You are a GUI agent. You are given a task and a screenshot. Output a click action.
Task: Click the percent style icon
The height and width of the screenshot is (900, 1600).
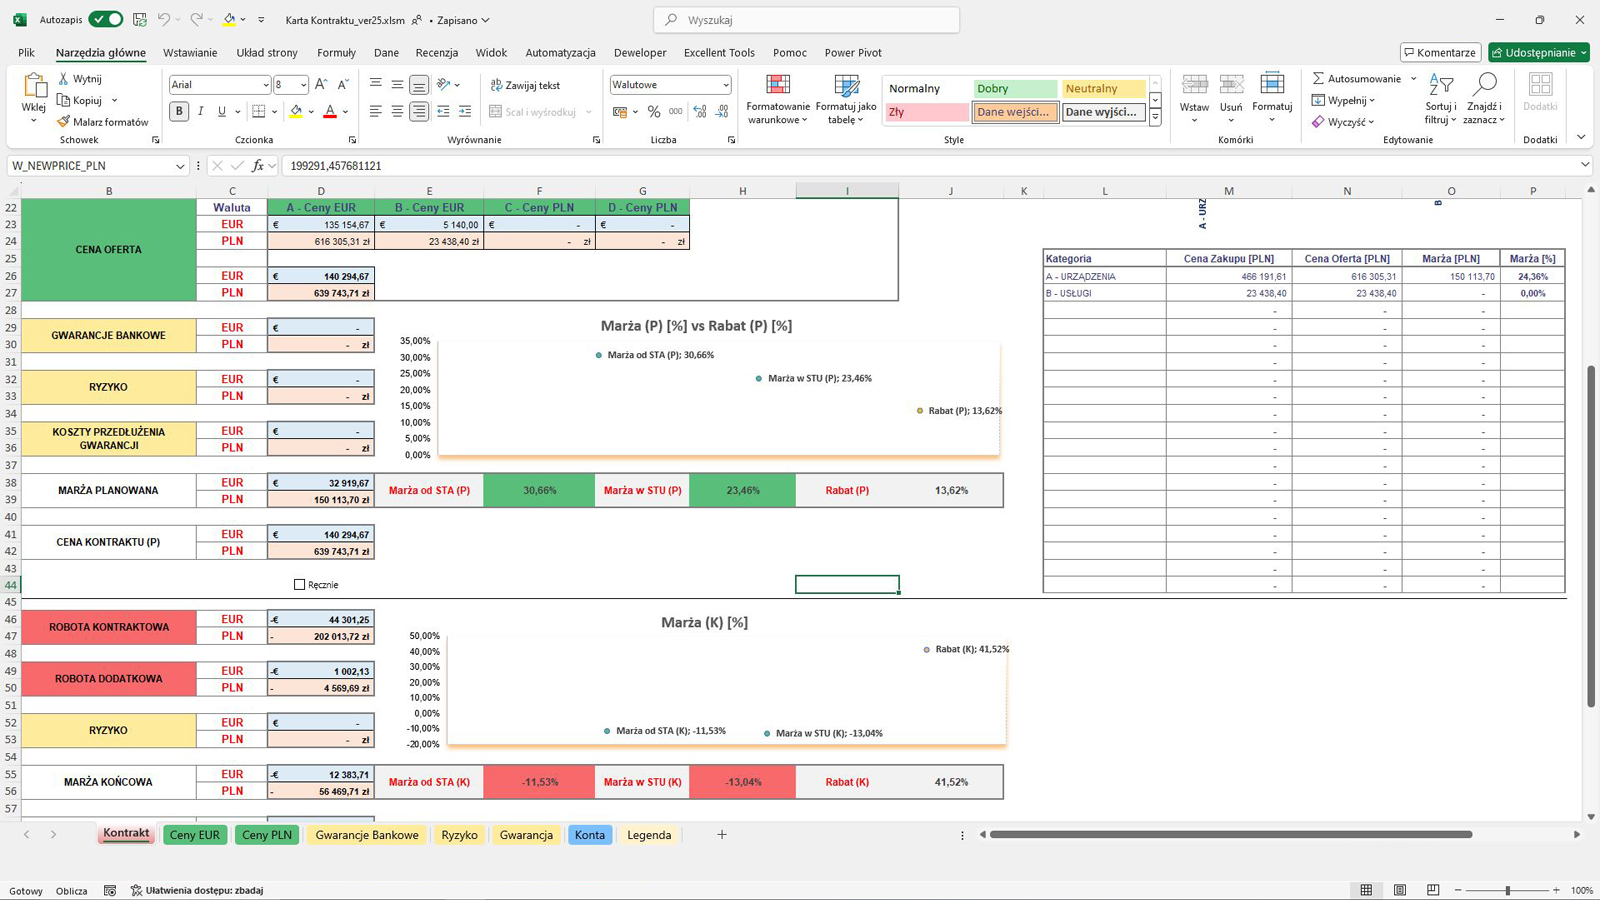(x=654, y=112)
